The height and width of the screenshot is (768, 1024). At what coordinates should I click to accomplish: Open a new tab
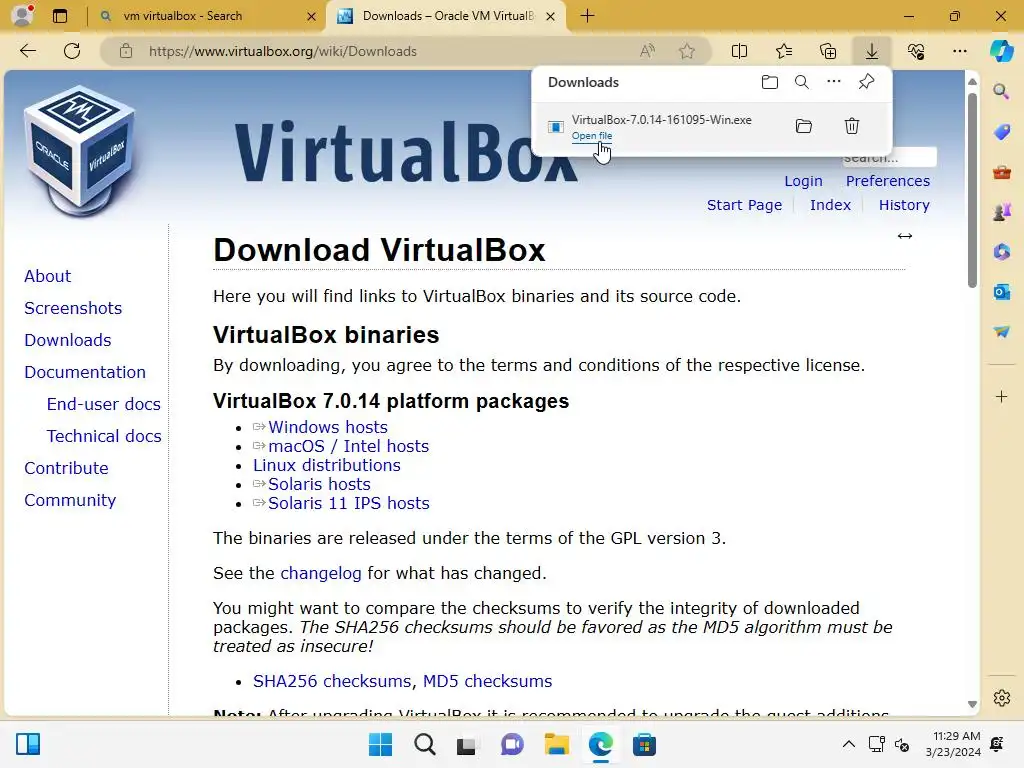pos(587,16)
